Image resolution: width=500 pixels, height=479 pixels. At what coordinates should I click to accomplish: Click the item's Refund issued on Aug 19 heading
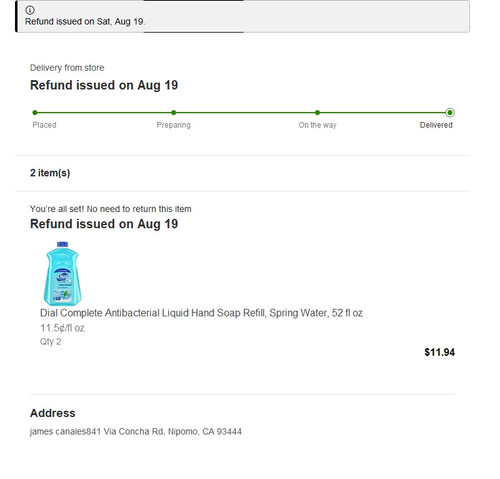(104, 224)
